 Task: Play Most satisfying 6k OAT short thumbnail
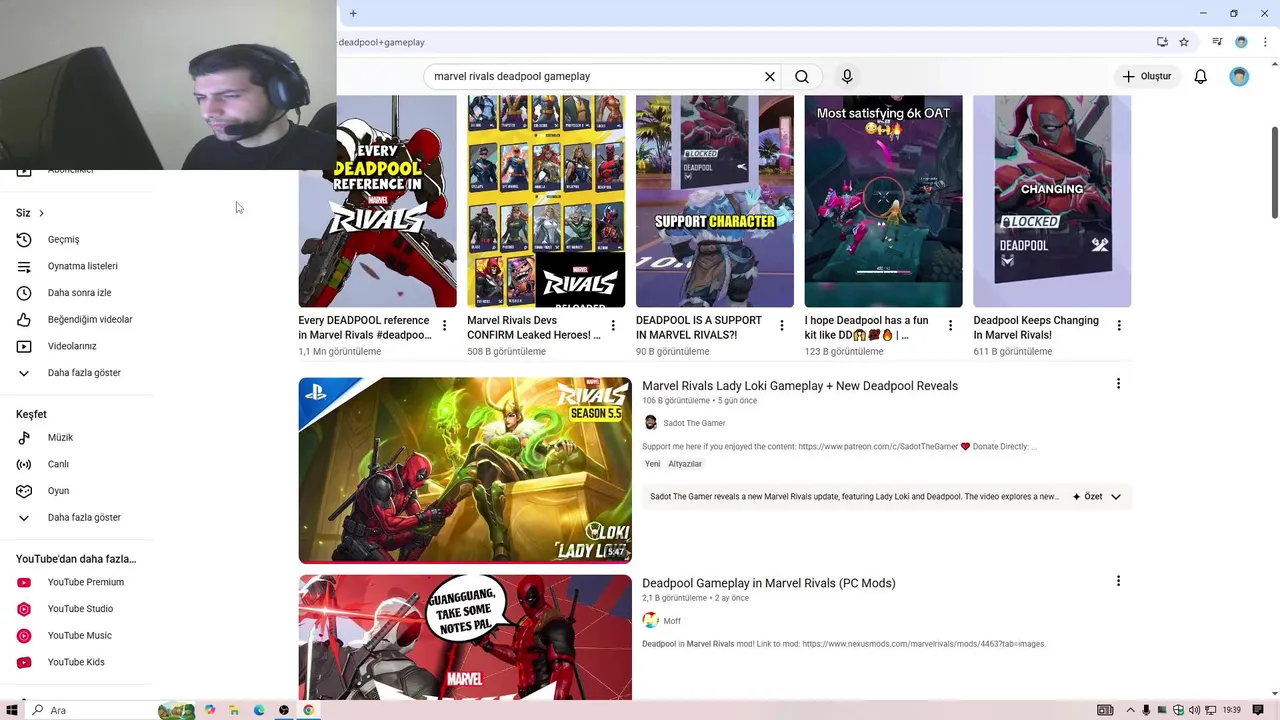pos(884,201)
